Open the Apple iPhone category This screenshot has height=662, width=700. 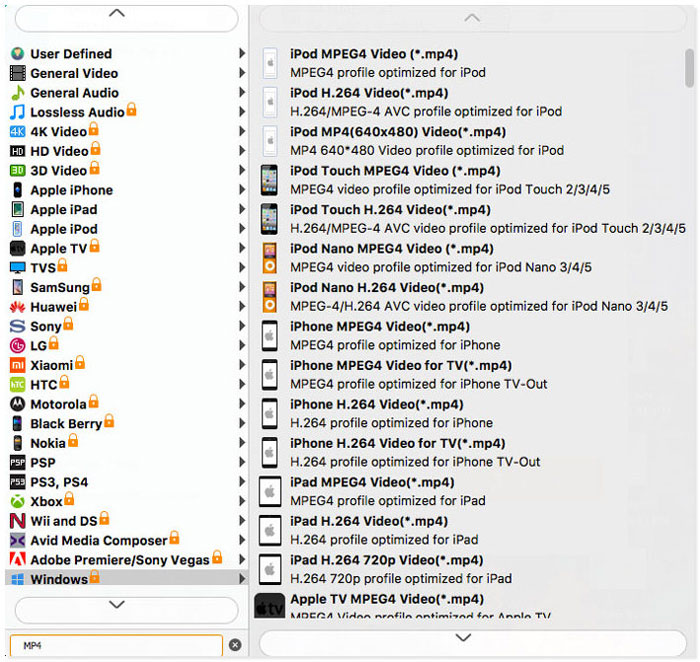pos(127,190)
